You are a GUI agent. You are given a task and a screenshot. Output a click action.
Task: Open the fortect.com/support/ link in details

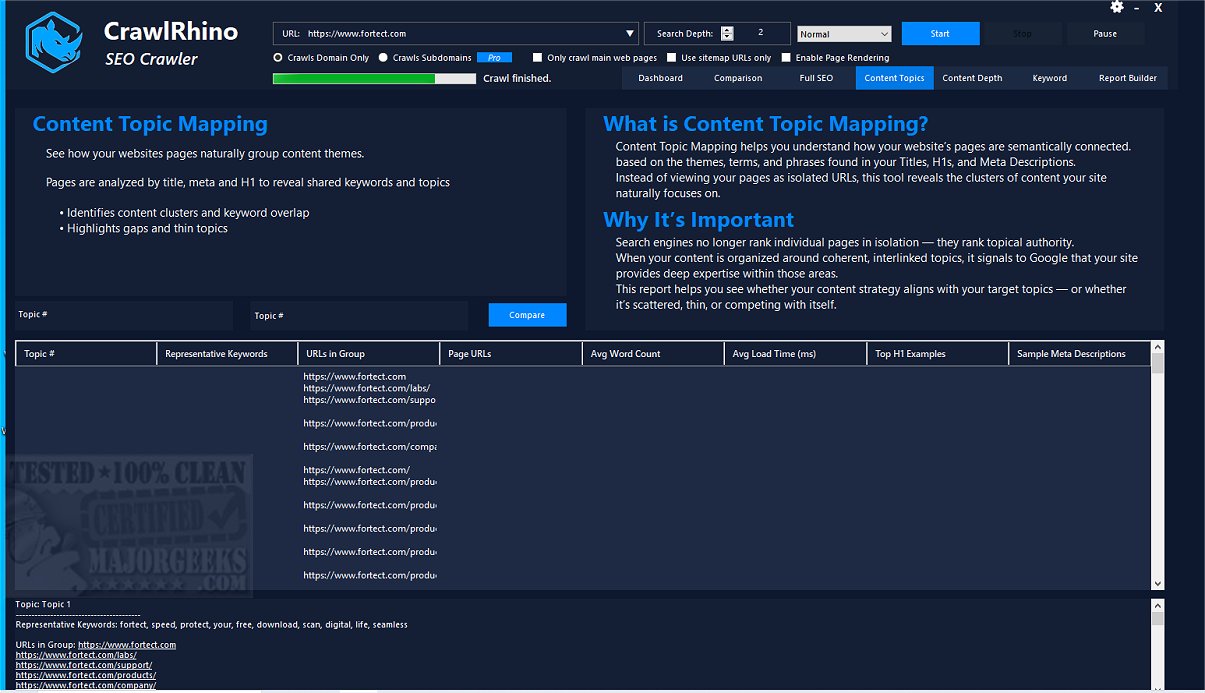(84, 665)
